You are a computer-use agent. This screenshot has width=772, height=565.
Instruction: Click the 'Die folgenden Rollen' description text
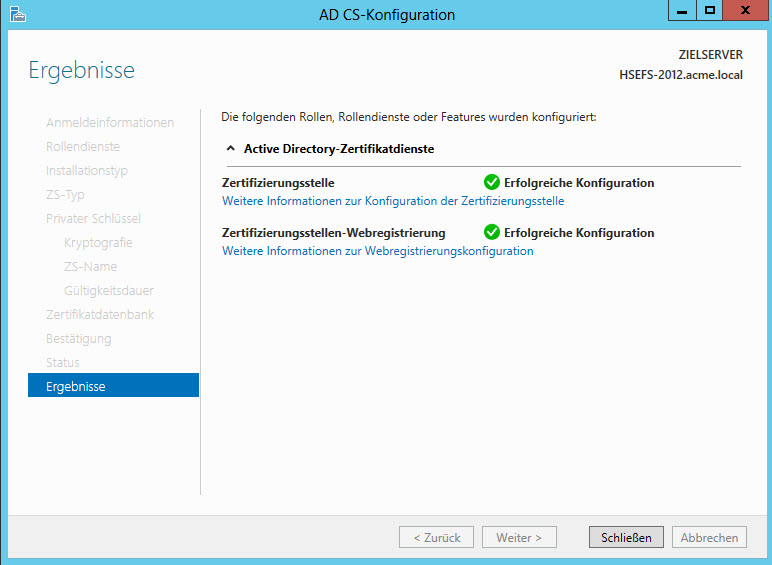click(409, 117)
